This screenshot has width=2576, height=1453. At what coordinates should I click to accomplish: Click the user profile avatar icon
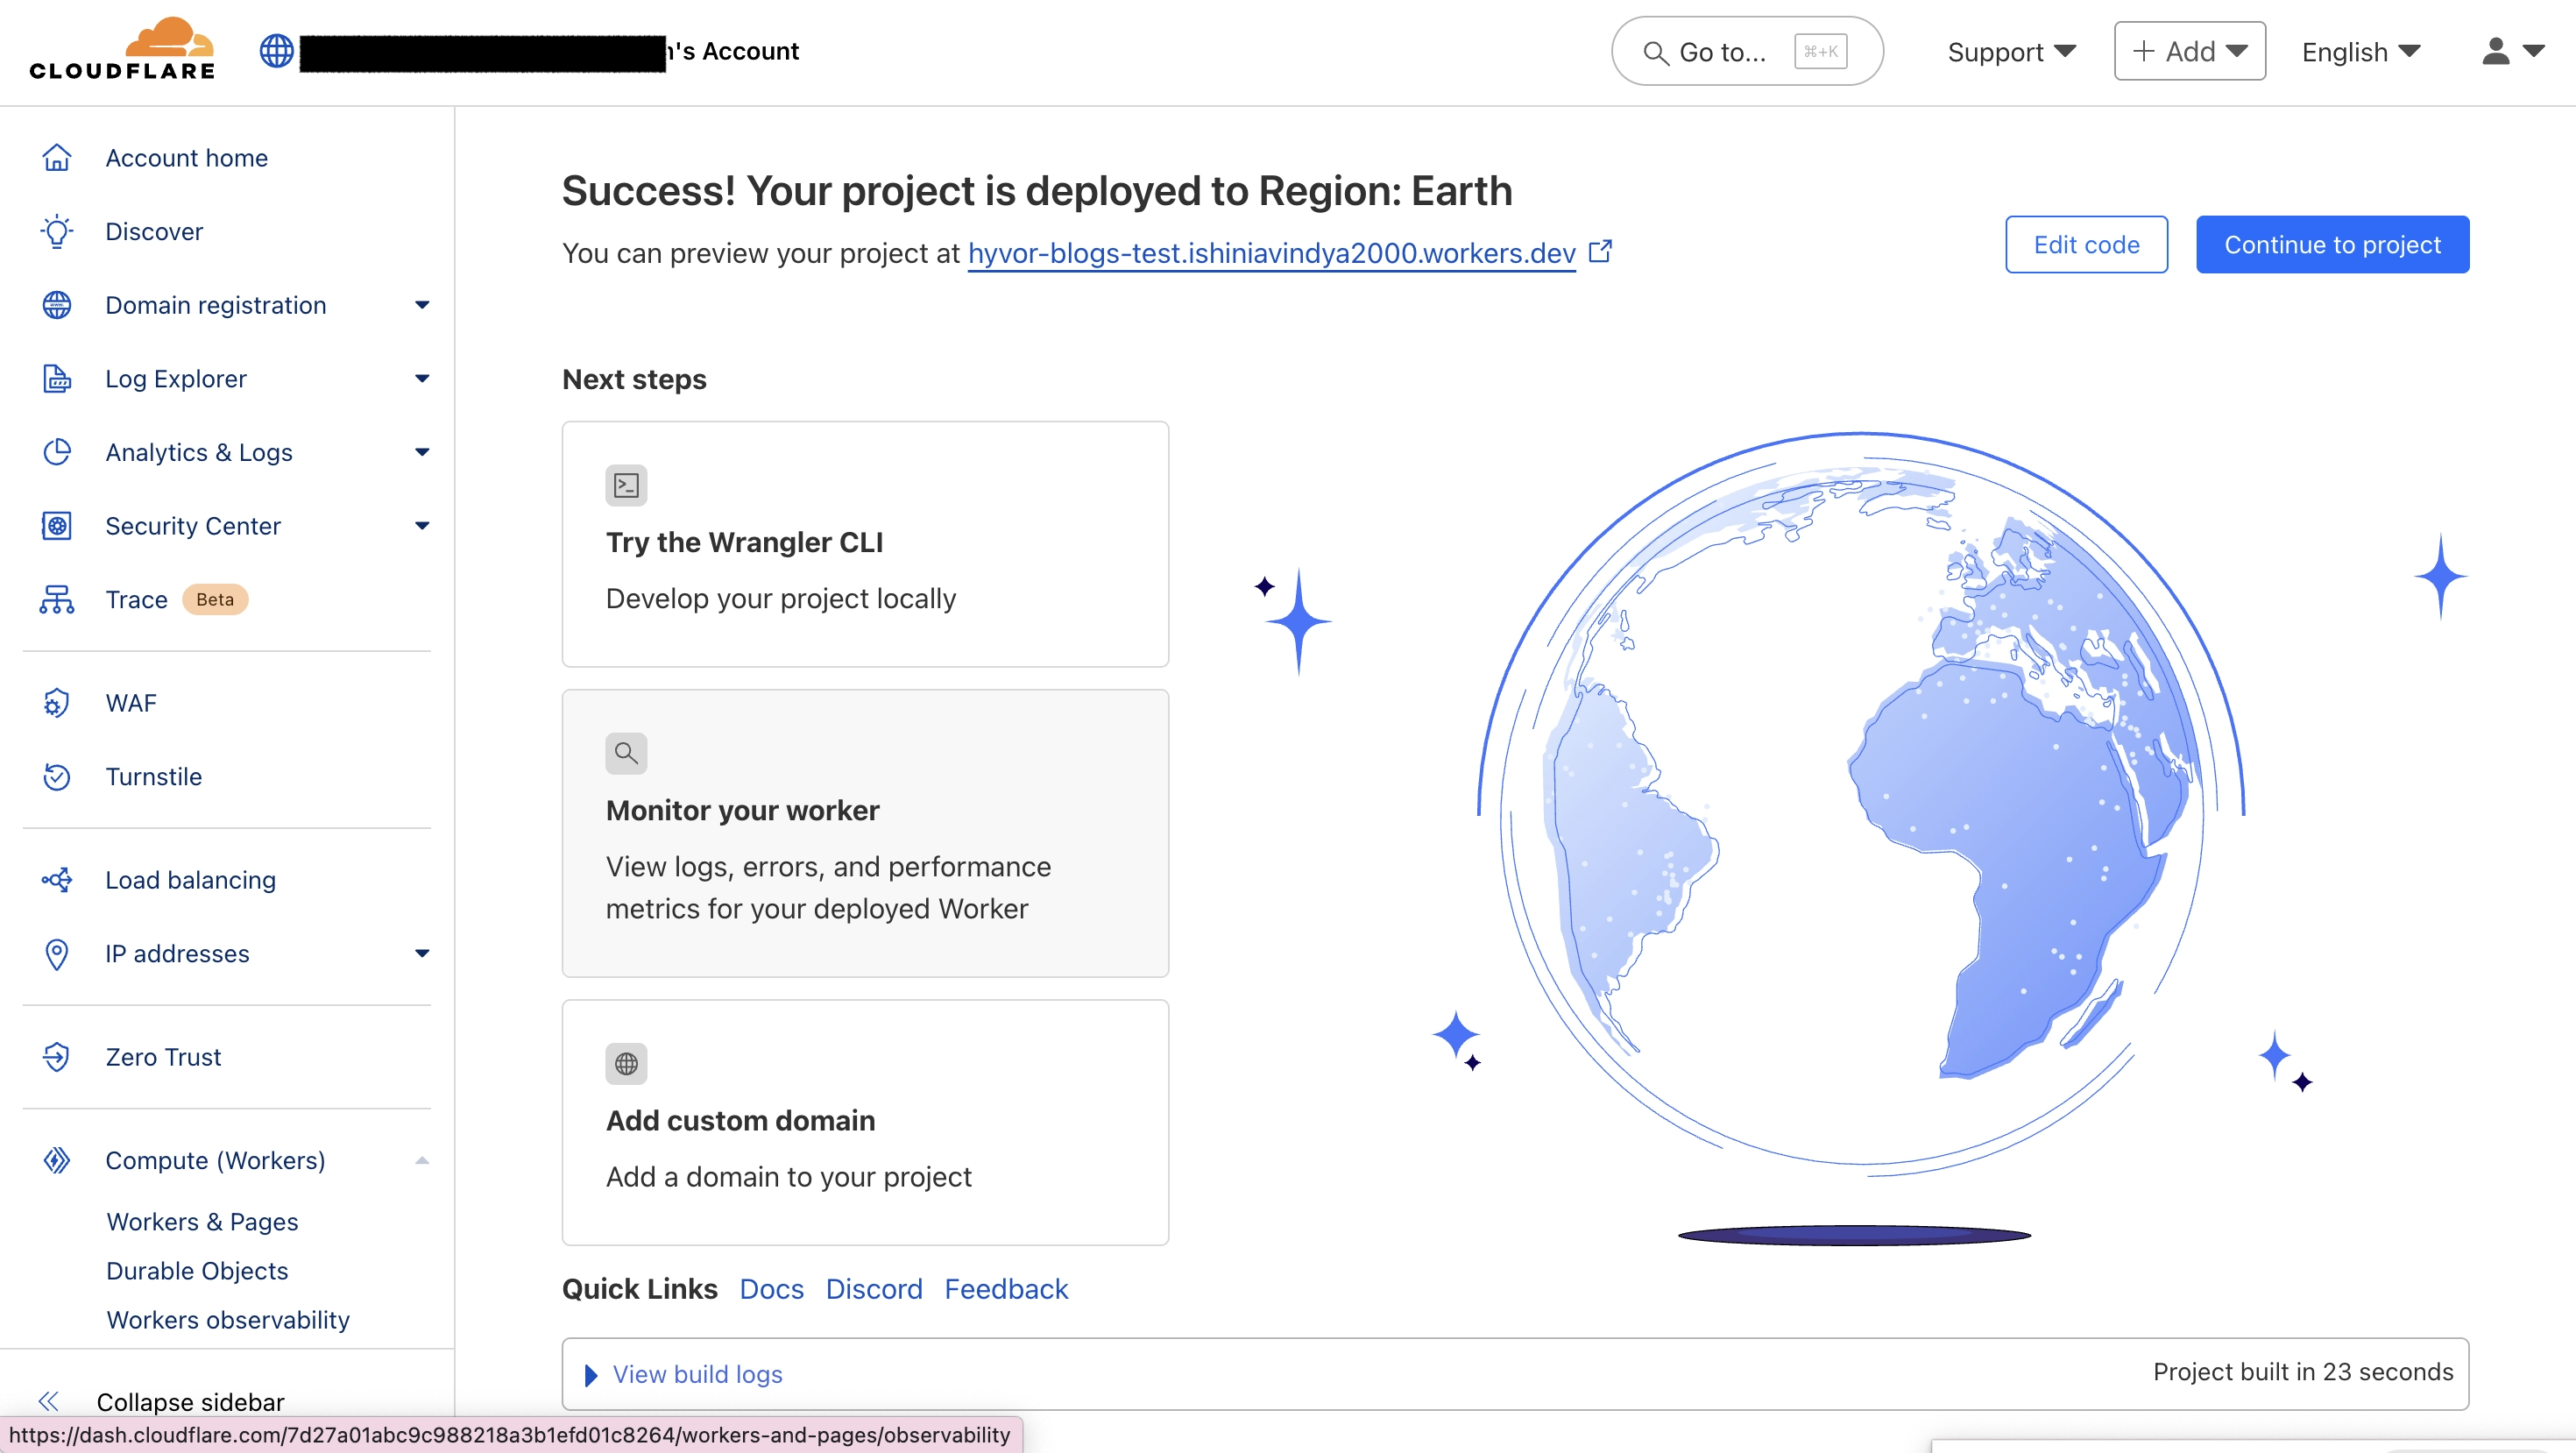click(x=2496, y=51)
